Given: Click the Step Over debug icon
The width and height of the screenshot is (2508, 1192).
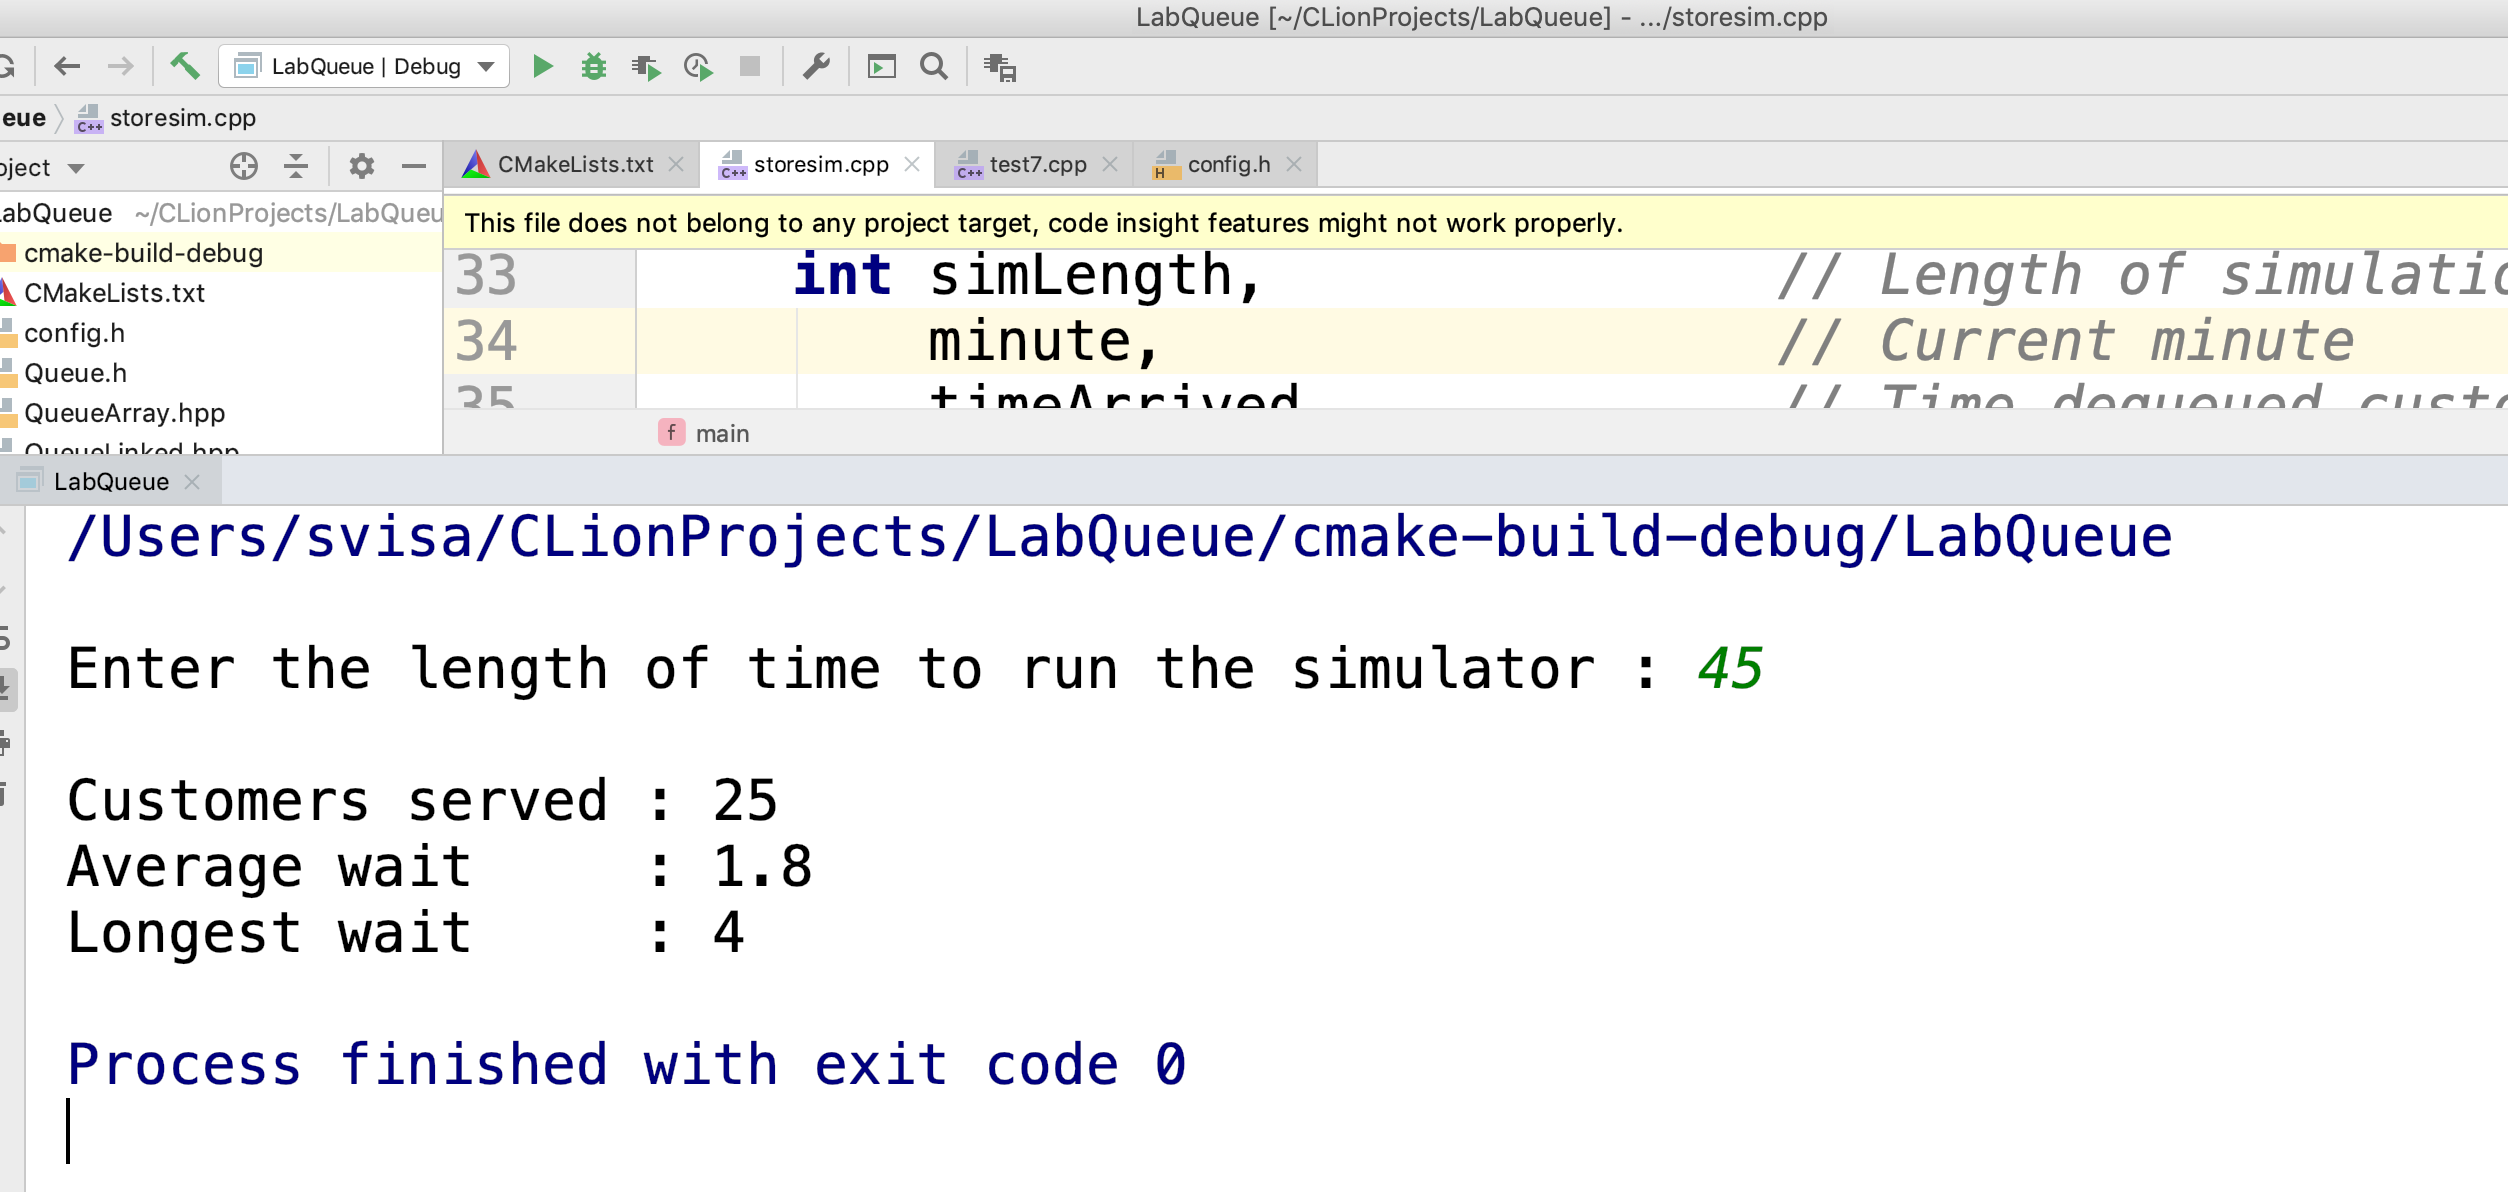Looking at the screenshot, I should point(643,64).
